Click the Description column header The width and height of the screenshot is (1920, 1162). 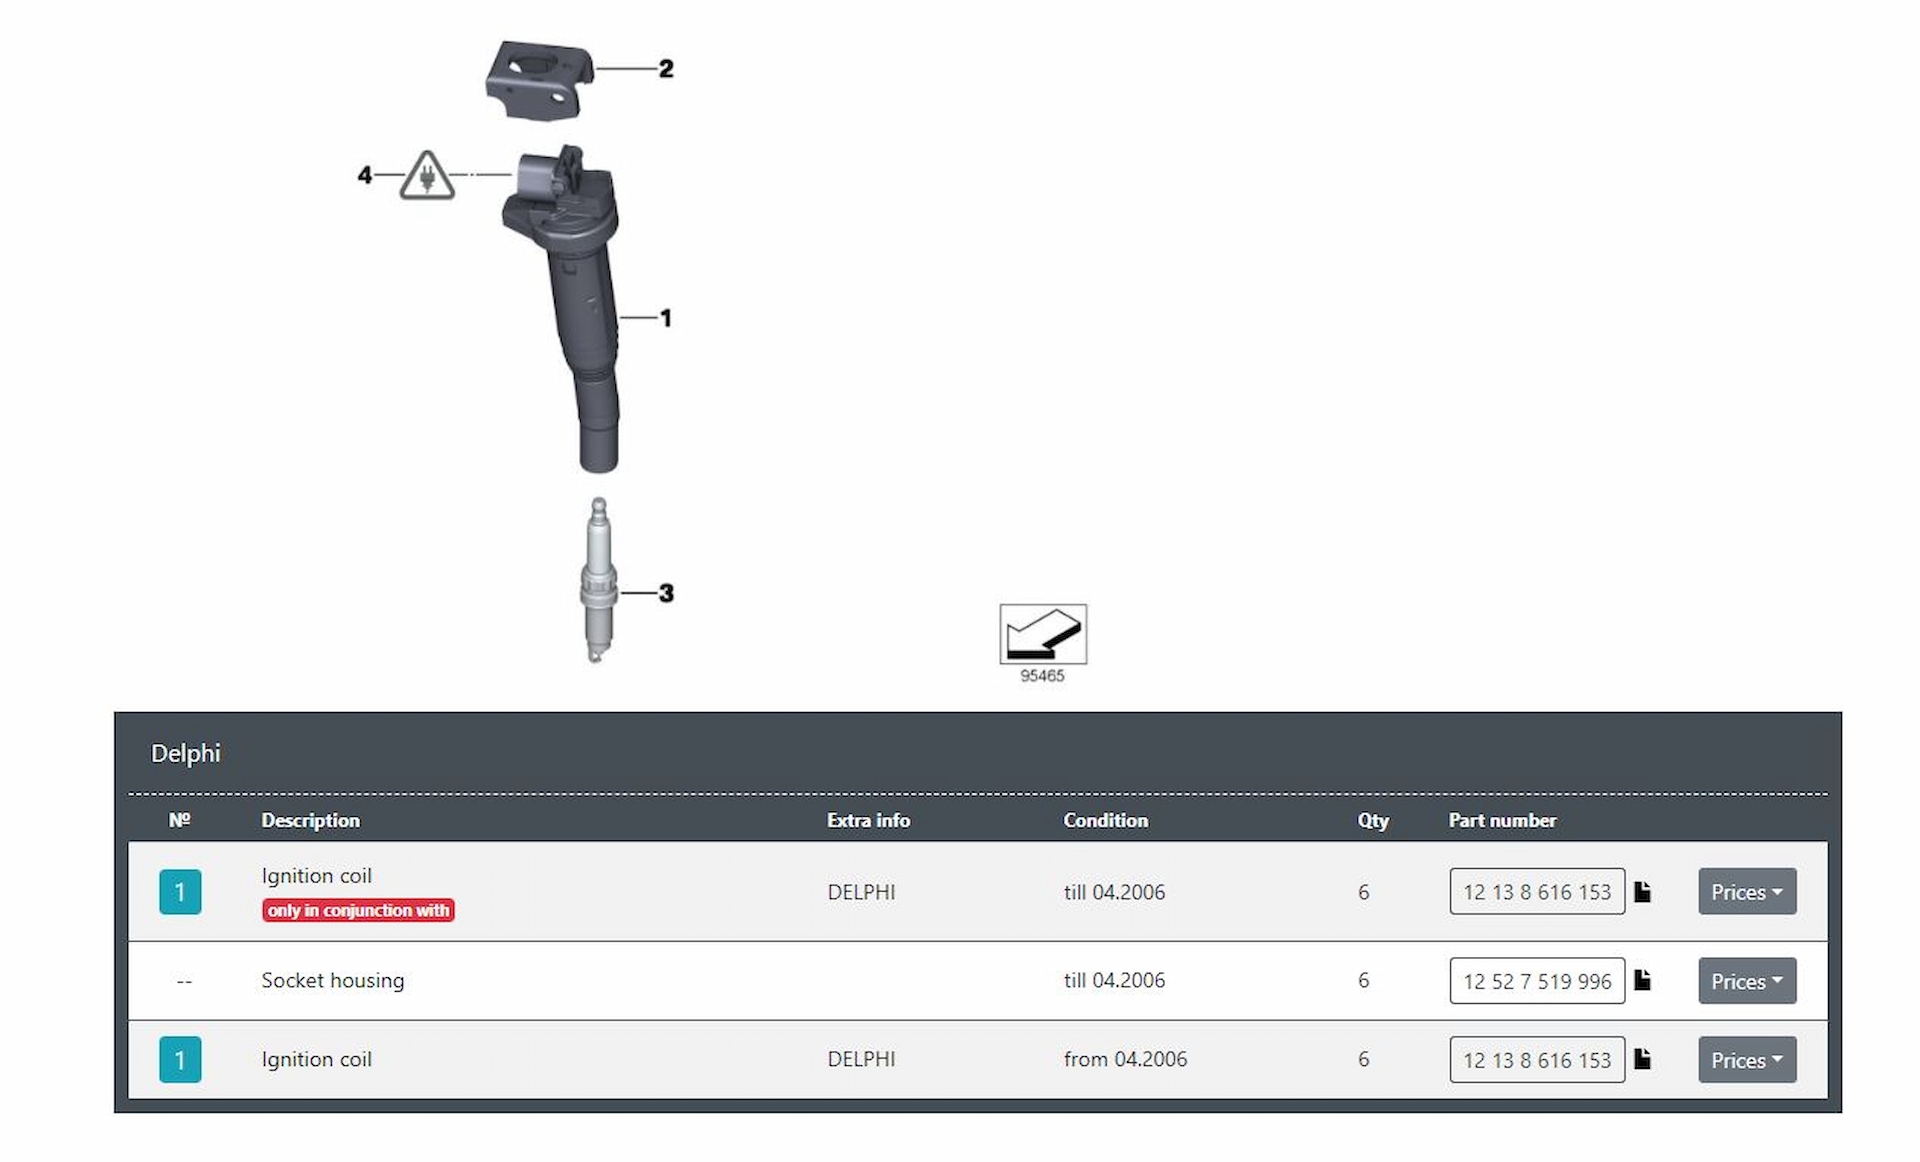point(310,820)
